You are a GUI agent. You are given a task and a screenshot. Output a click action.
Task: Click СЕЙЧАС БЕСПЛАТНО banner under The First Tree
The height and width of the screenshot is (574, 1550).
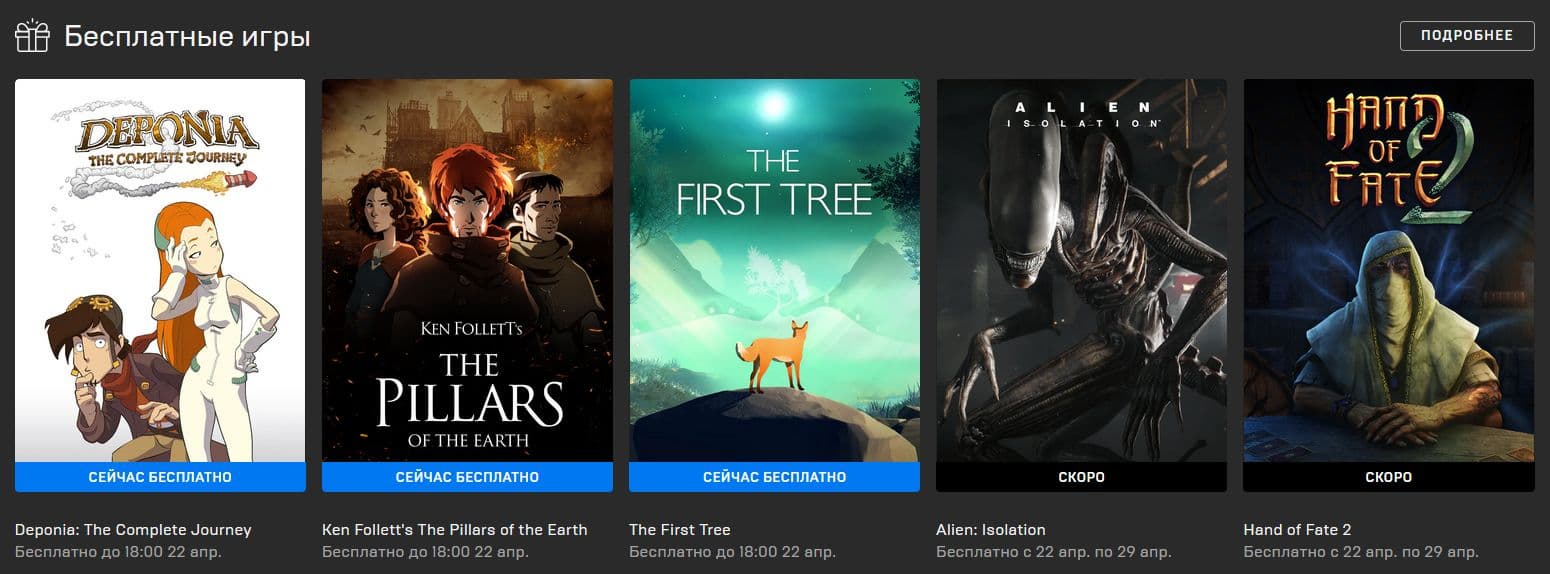(774, 477)
